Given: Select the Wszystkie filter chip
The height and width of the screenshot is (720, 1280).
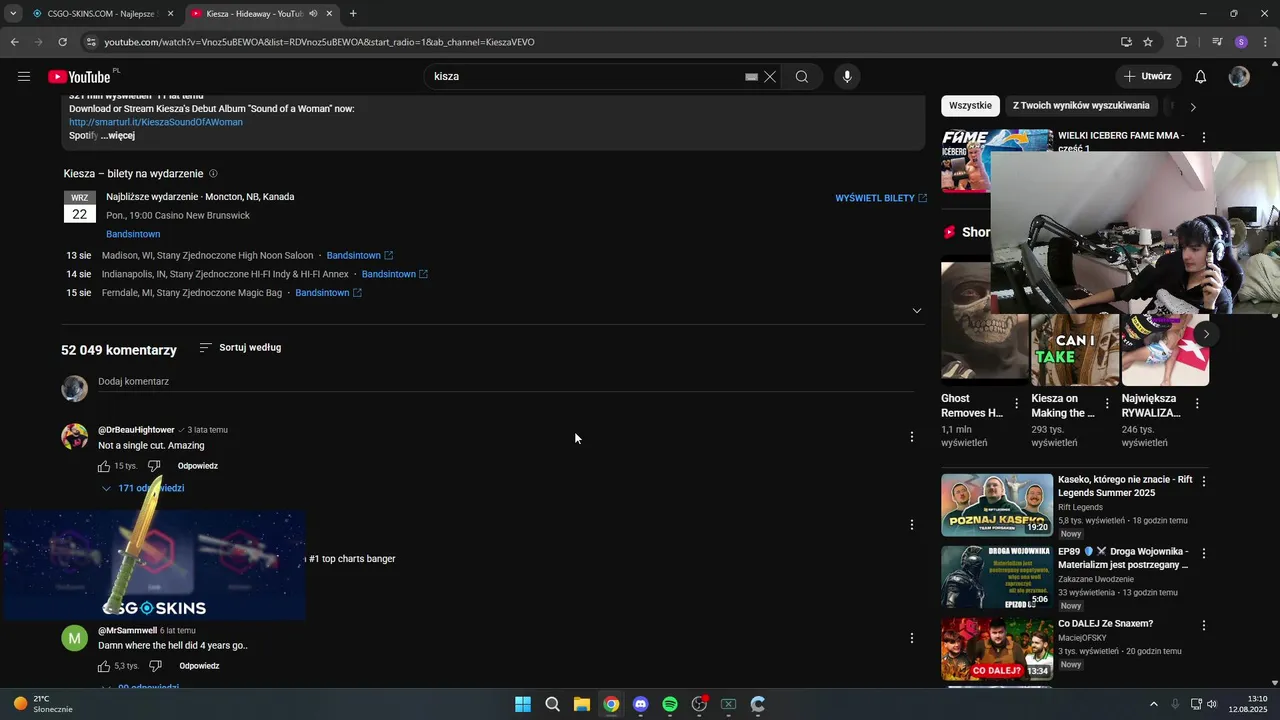Looking at the screenshot, I should (x=970, y=106).
